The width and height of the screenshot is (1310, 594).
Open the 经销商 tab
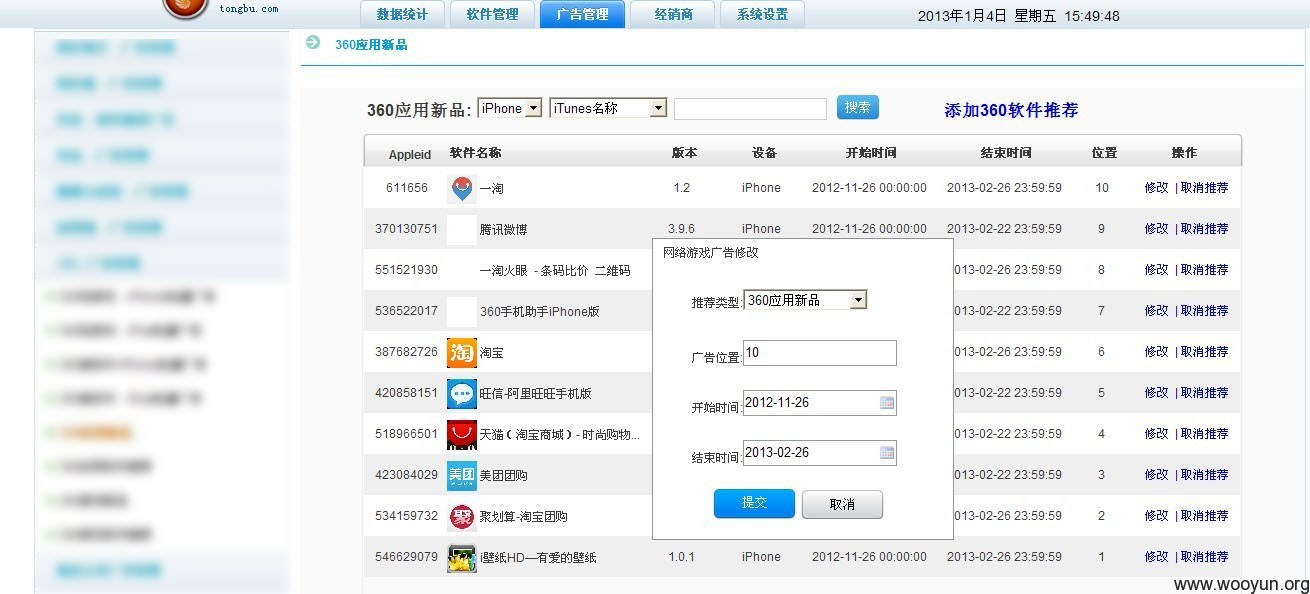[673, 14]
